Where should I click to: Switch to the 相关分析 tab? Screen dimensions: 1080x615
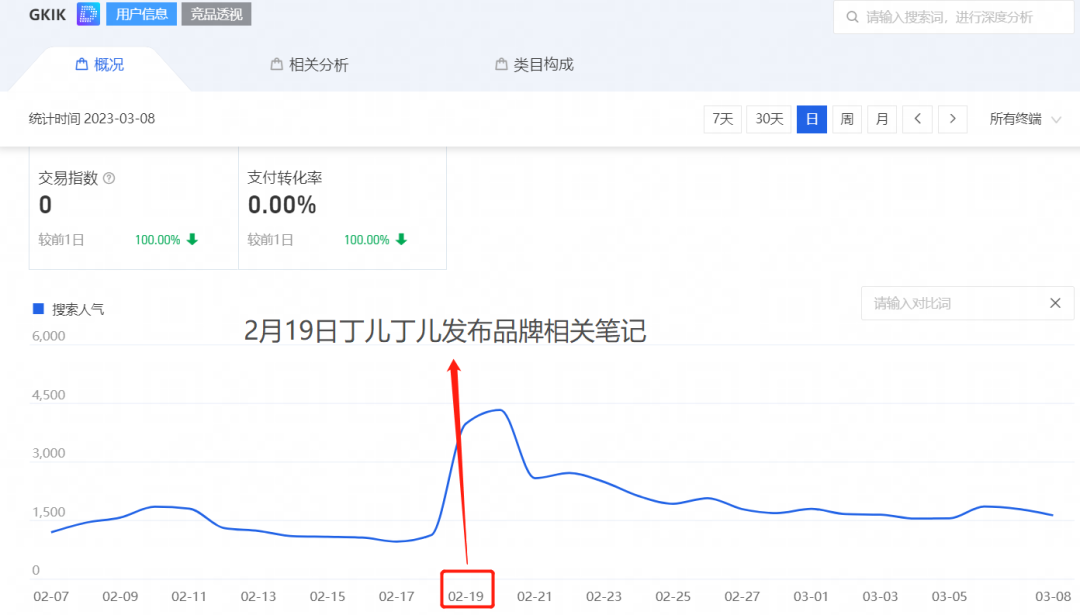pos(309,65)
